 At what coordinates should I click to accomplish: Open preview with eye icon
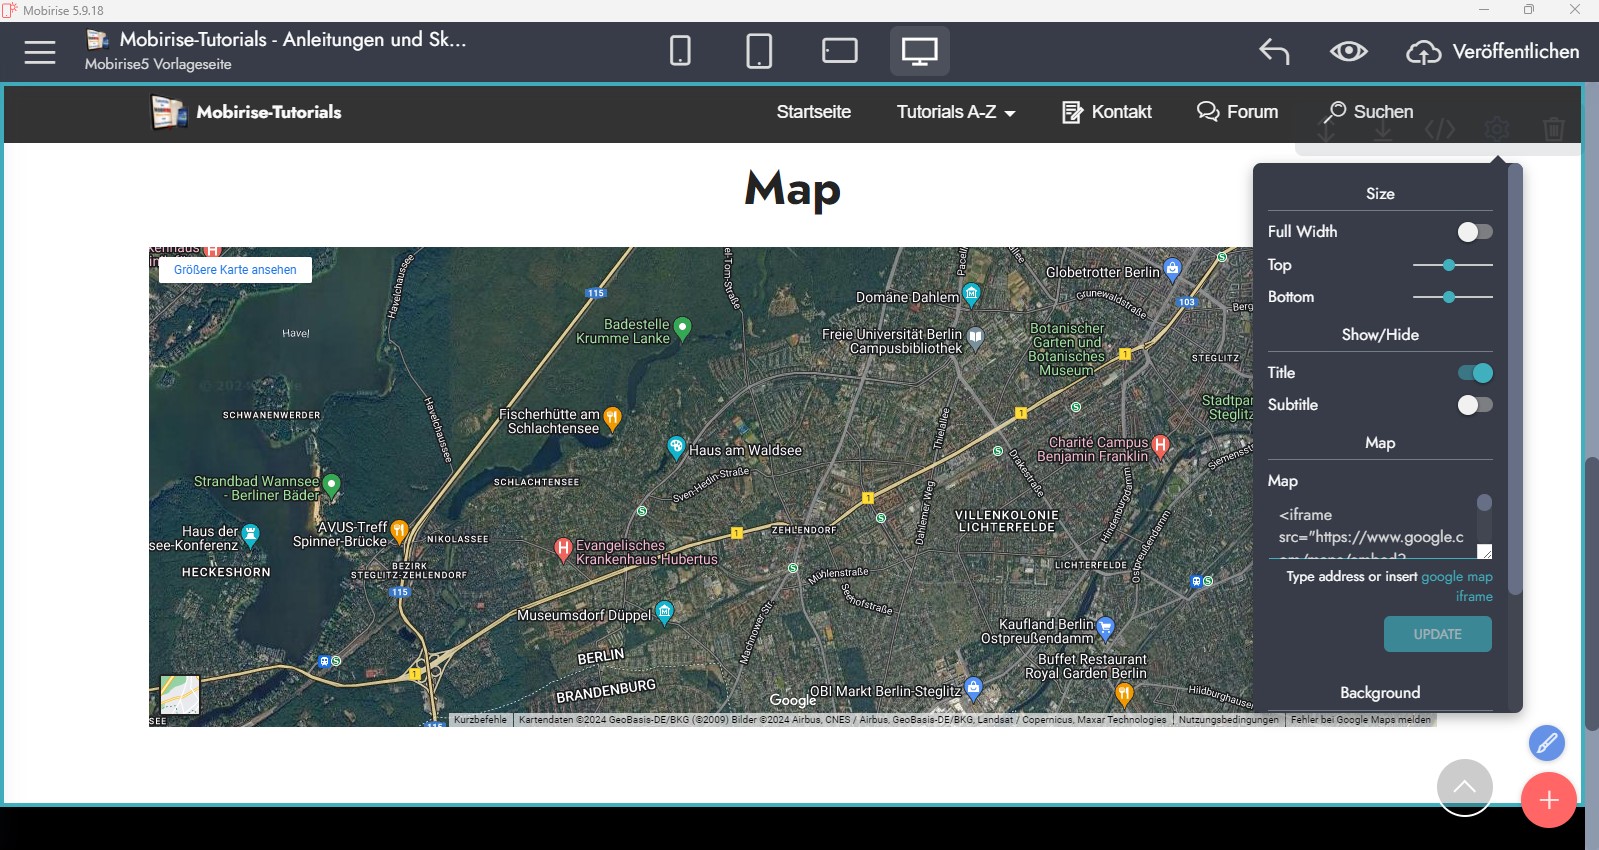pos(1348,52)
